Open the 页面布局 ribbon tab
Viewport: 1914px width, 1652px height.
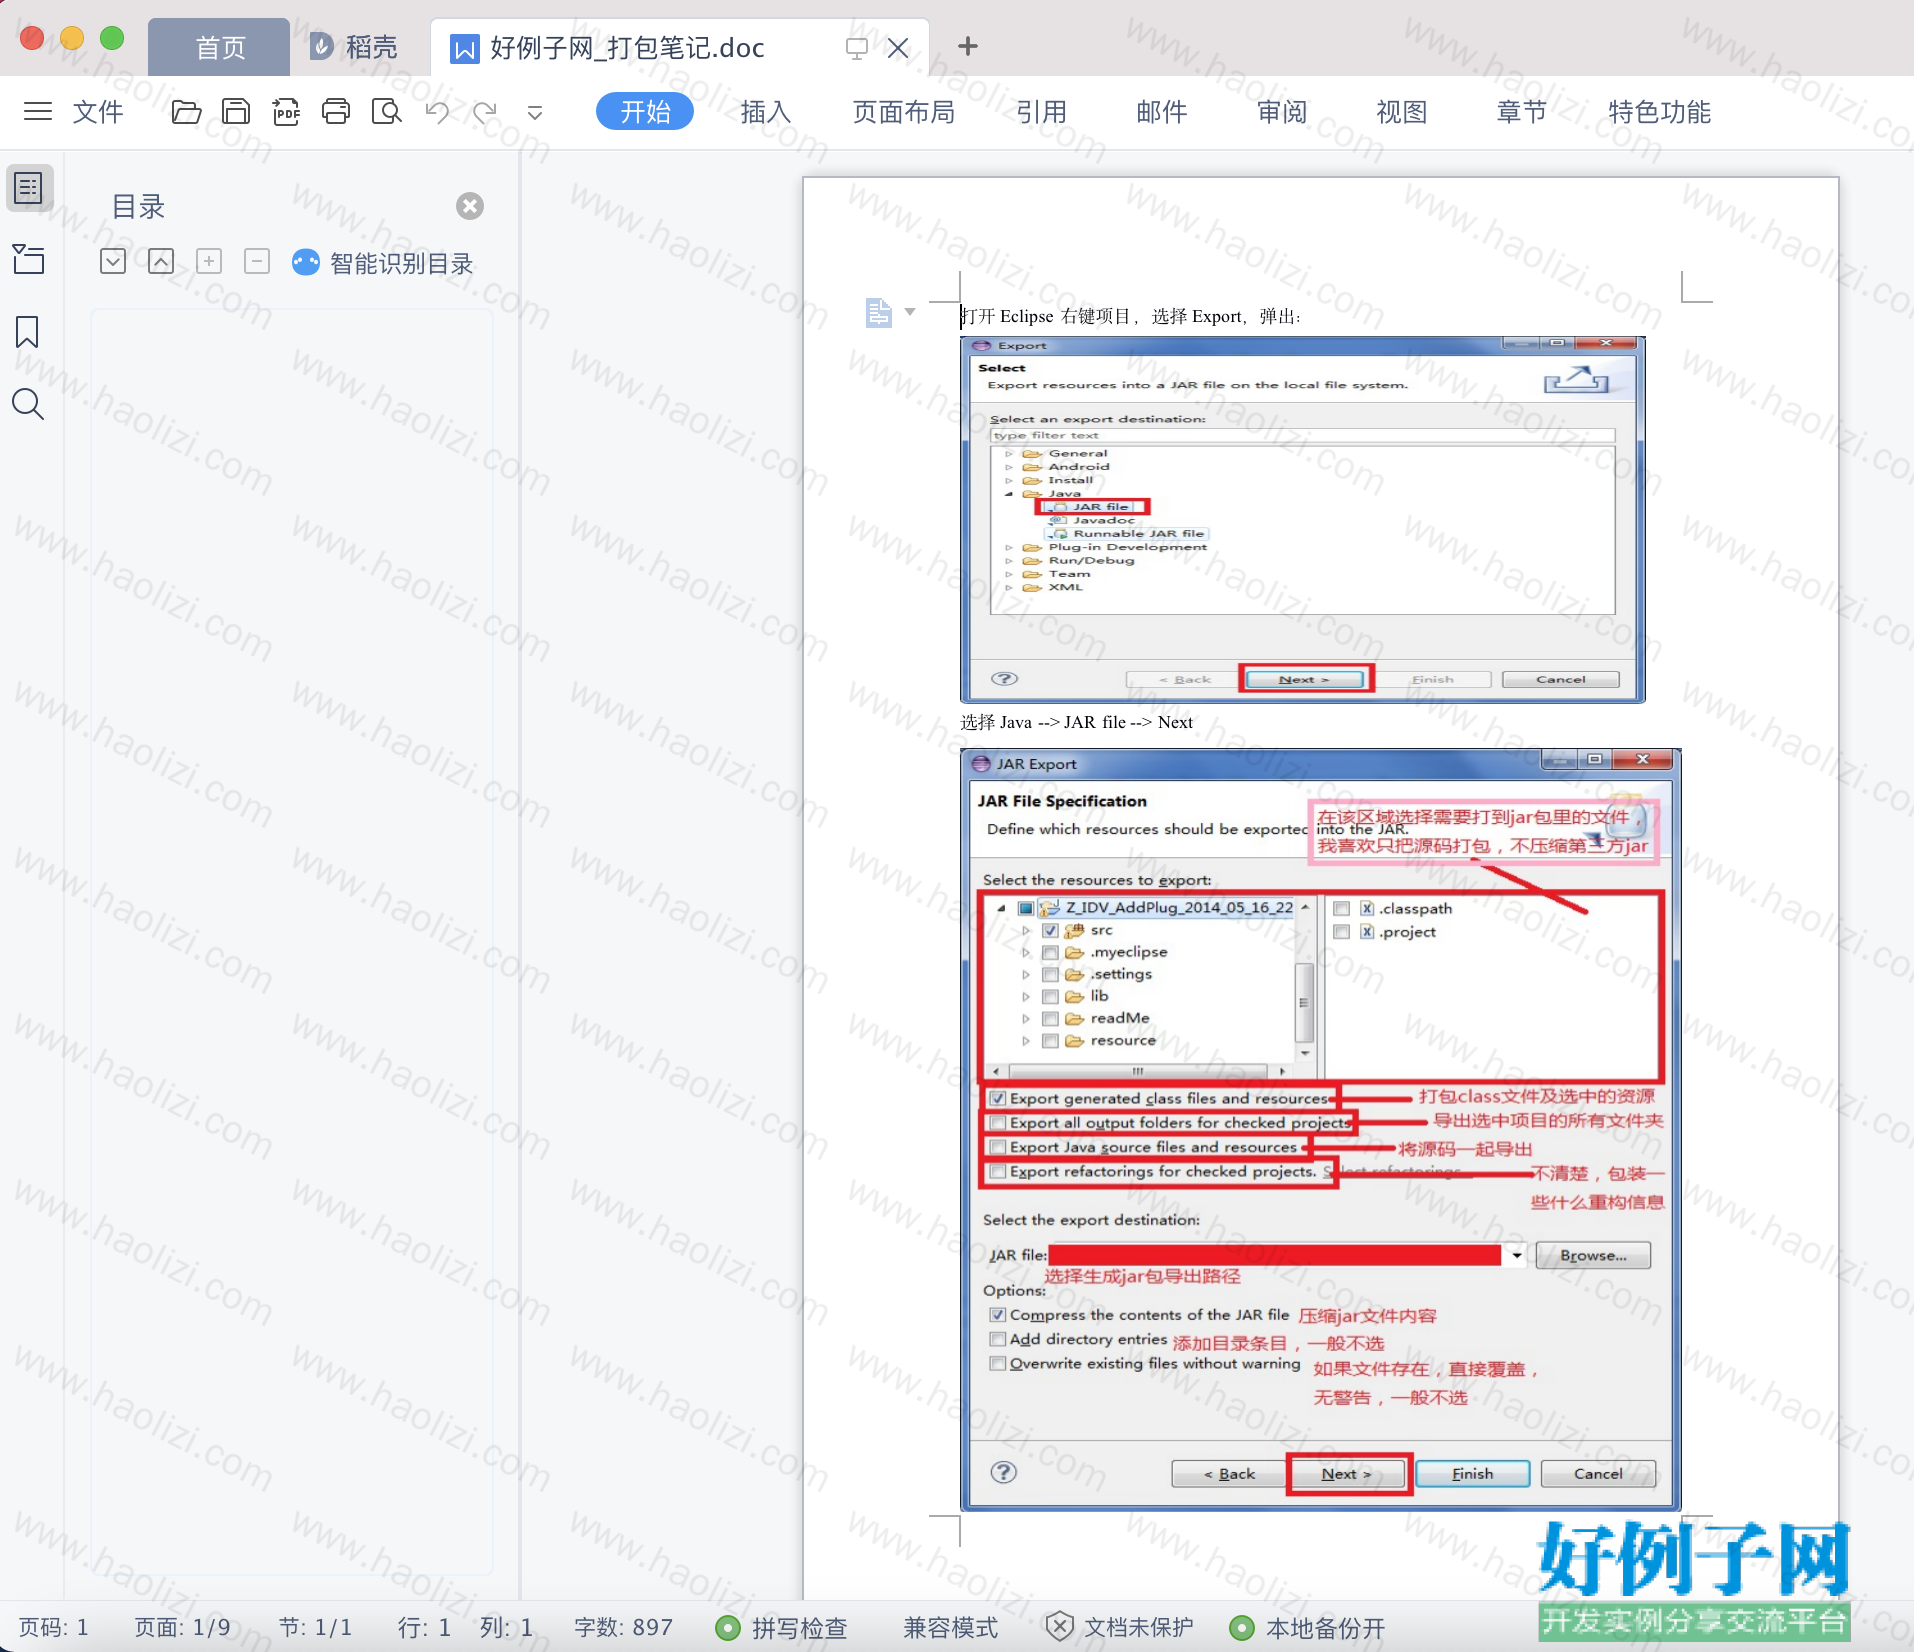(x=904, y=112)
